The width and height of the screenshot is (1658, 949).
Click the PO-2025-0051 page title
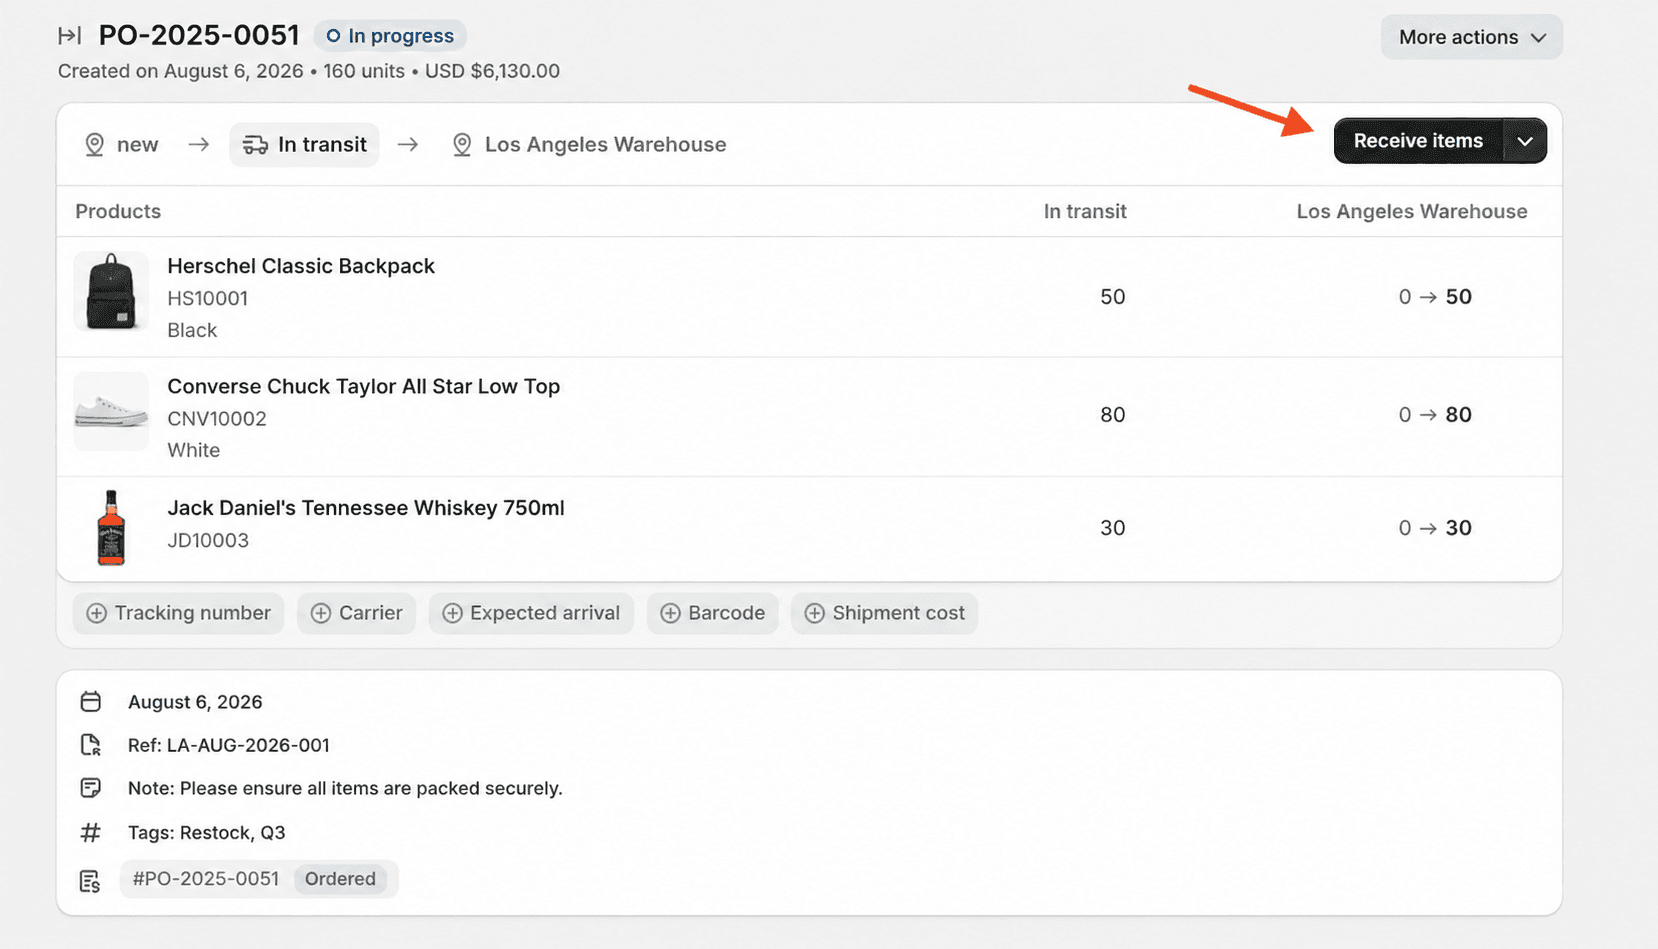(199, 36)
